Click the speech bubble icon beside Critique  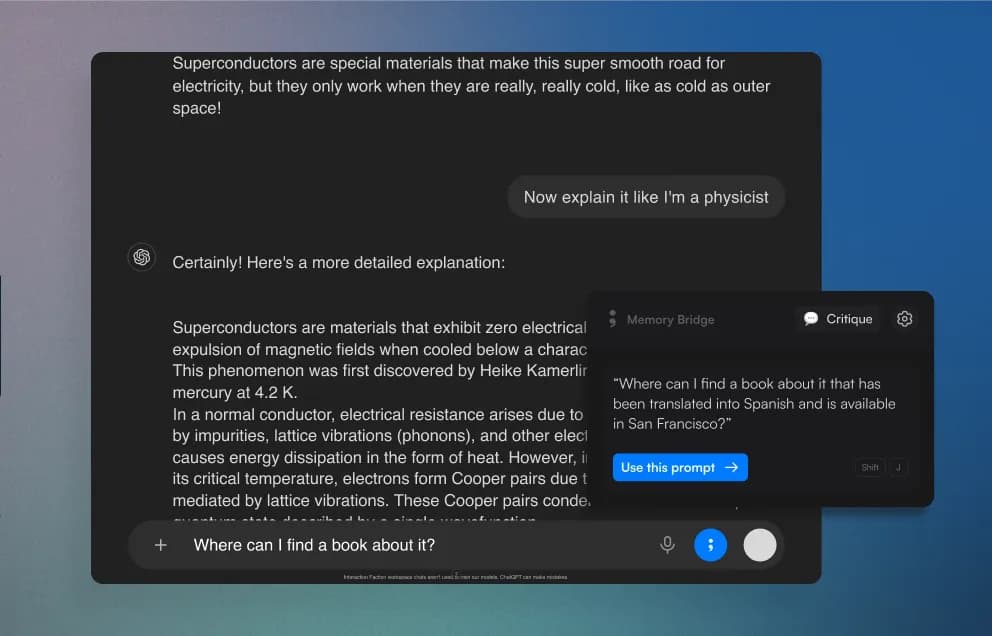(811, 319)
